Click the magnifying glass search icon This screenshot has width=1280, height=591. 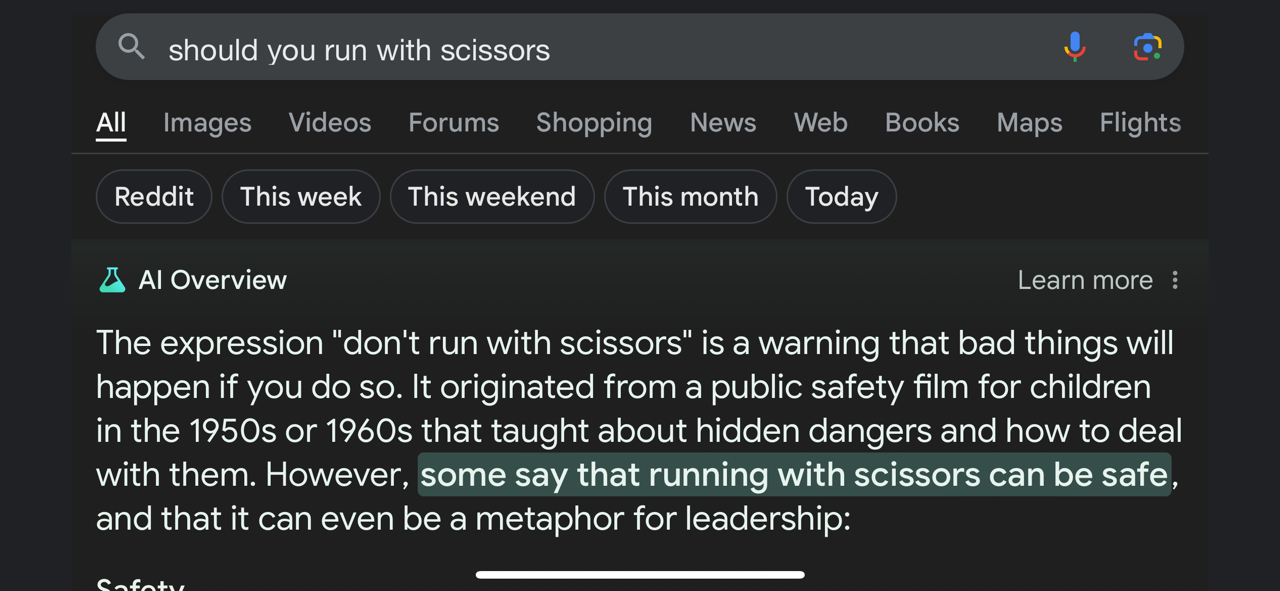(131, 46)
